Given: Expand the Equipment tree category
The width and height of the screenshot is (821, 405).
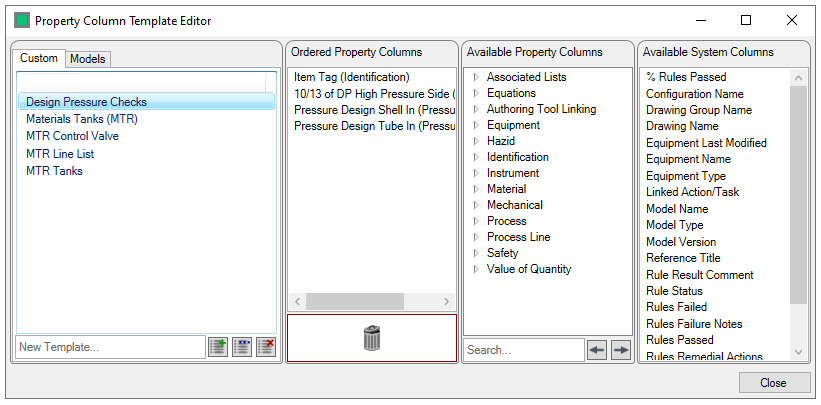Looking at the screenshot, I should tap(476, 125).
